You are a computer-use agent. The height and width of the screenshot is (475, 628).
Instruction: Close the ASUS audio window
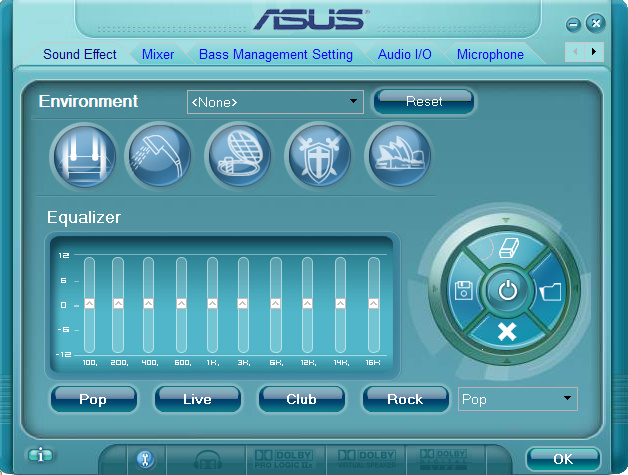(596, 23)
